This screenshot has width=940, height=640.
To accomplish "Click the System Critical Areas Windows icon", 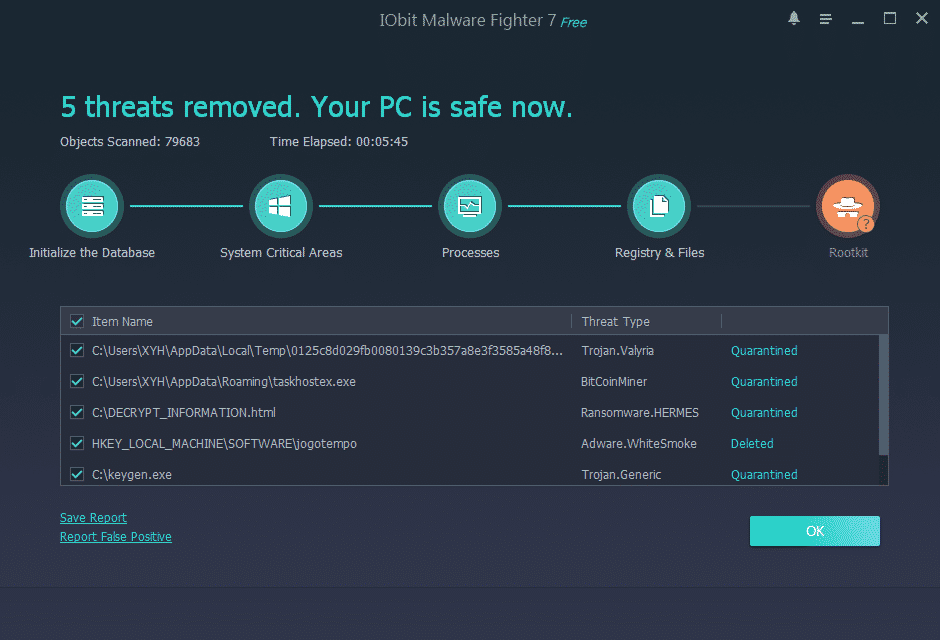I will coord(281,206).
